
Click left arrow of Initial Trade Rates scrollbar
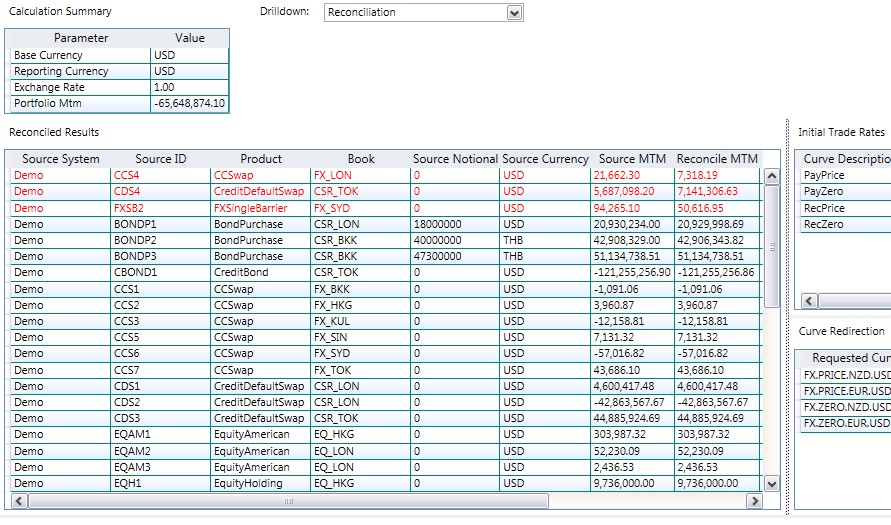point(809,301)
